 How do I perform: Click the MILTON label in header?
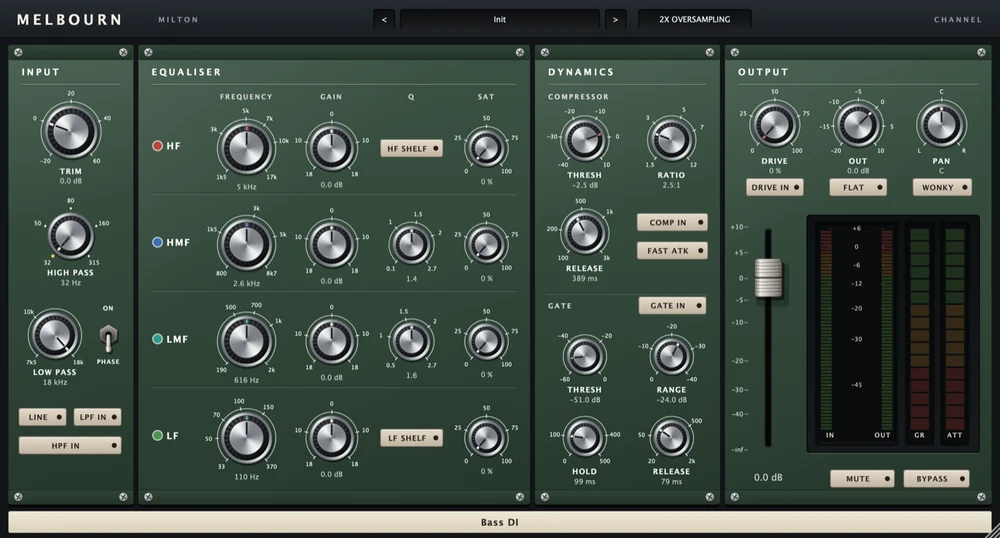[178, 20]
